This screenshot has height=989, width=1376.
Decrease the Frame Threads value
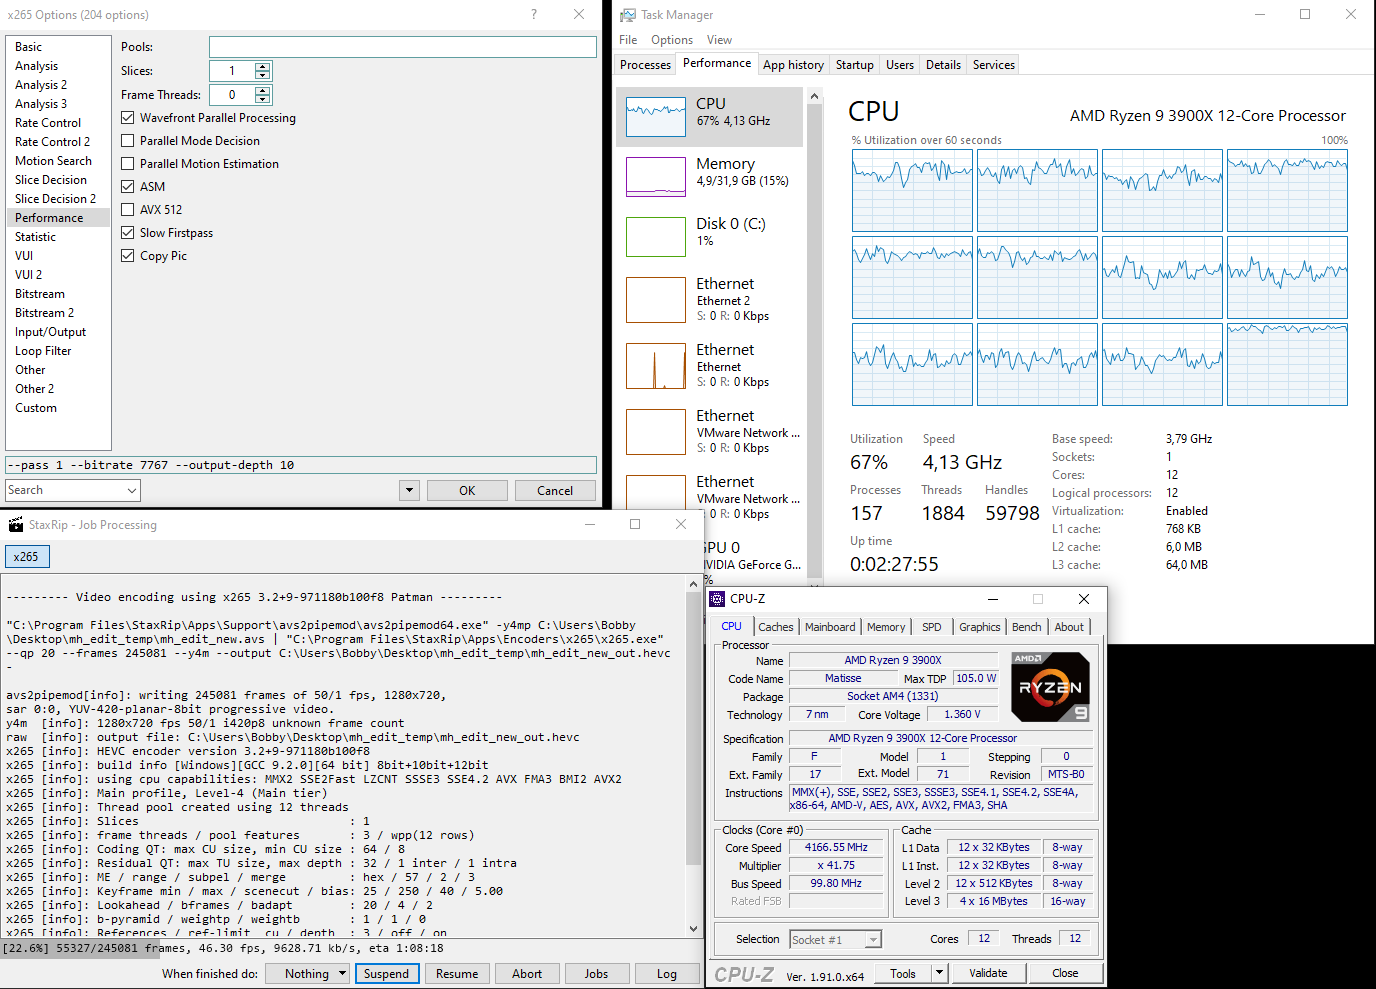(263, 99)
